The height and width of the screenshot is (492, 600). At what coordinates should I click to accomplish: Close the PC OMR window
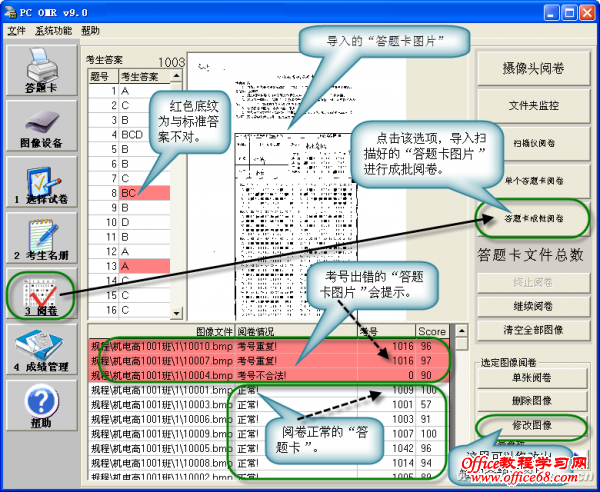tap(587, 13)
